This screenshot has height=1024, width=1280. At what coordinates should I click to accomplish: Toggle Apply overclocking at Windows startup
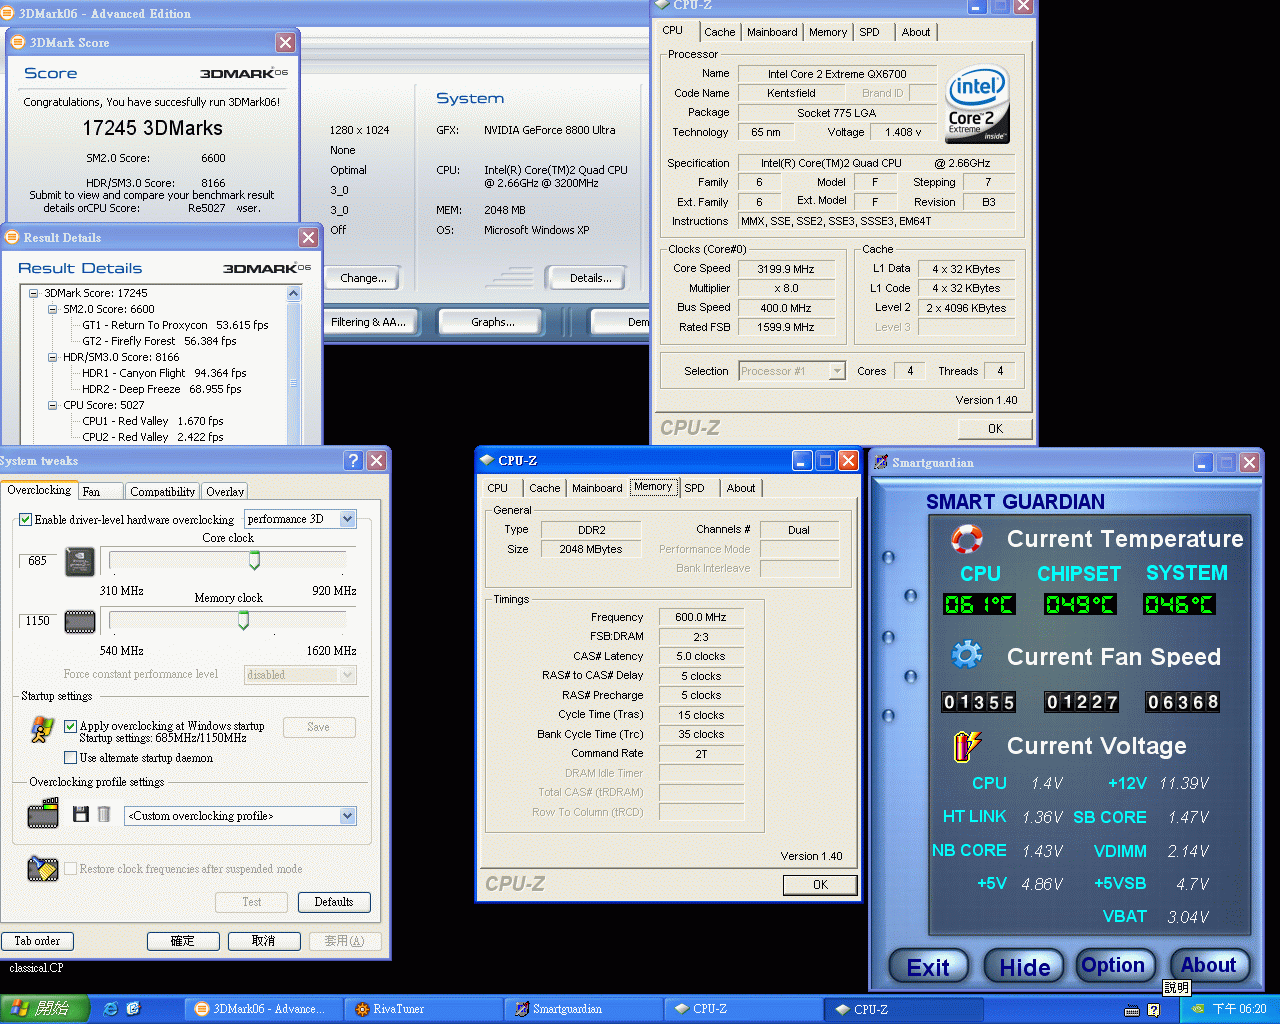[70, 726]
